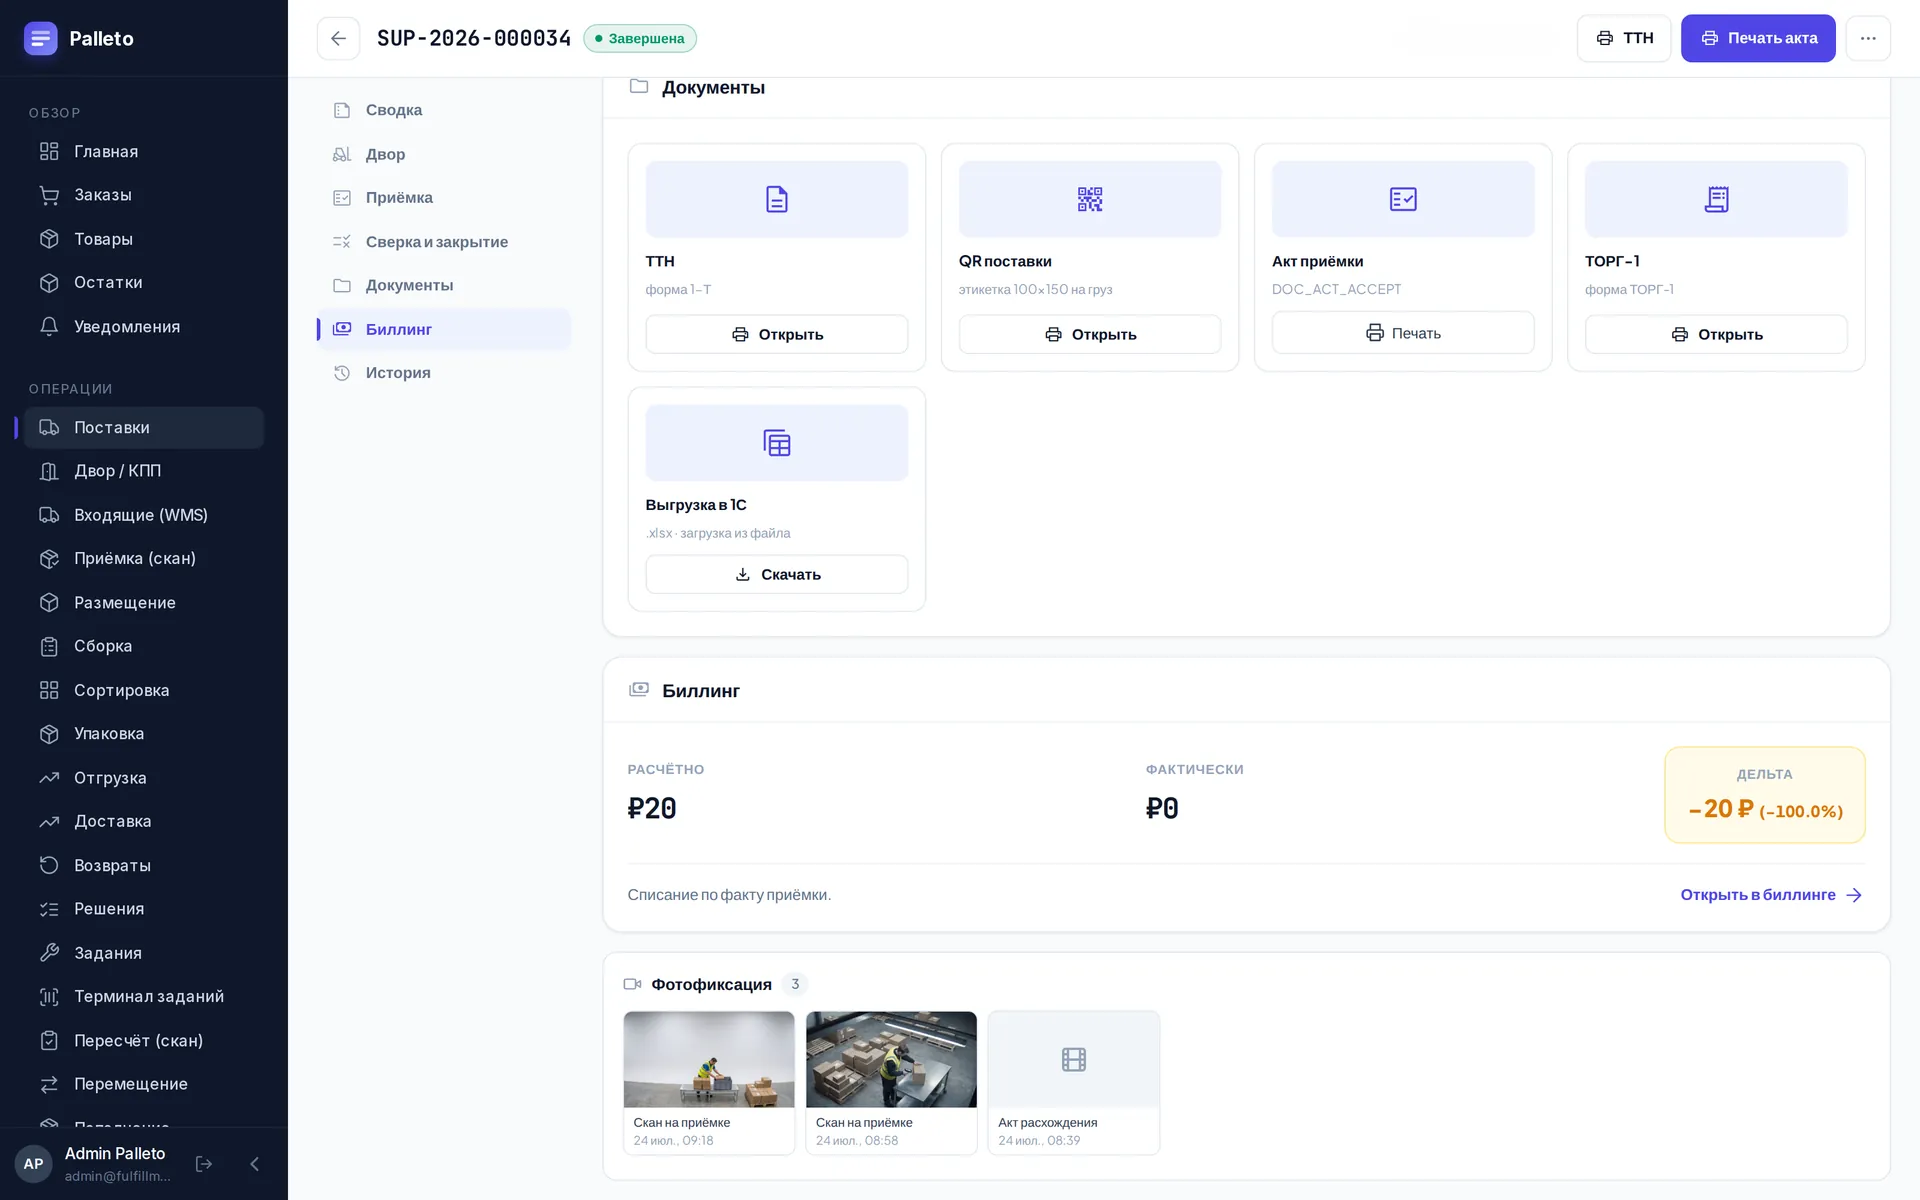This screenshot has height=1200, width=1920.
Task: Click the Упаковка box icon
Action: 49,734
